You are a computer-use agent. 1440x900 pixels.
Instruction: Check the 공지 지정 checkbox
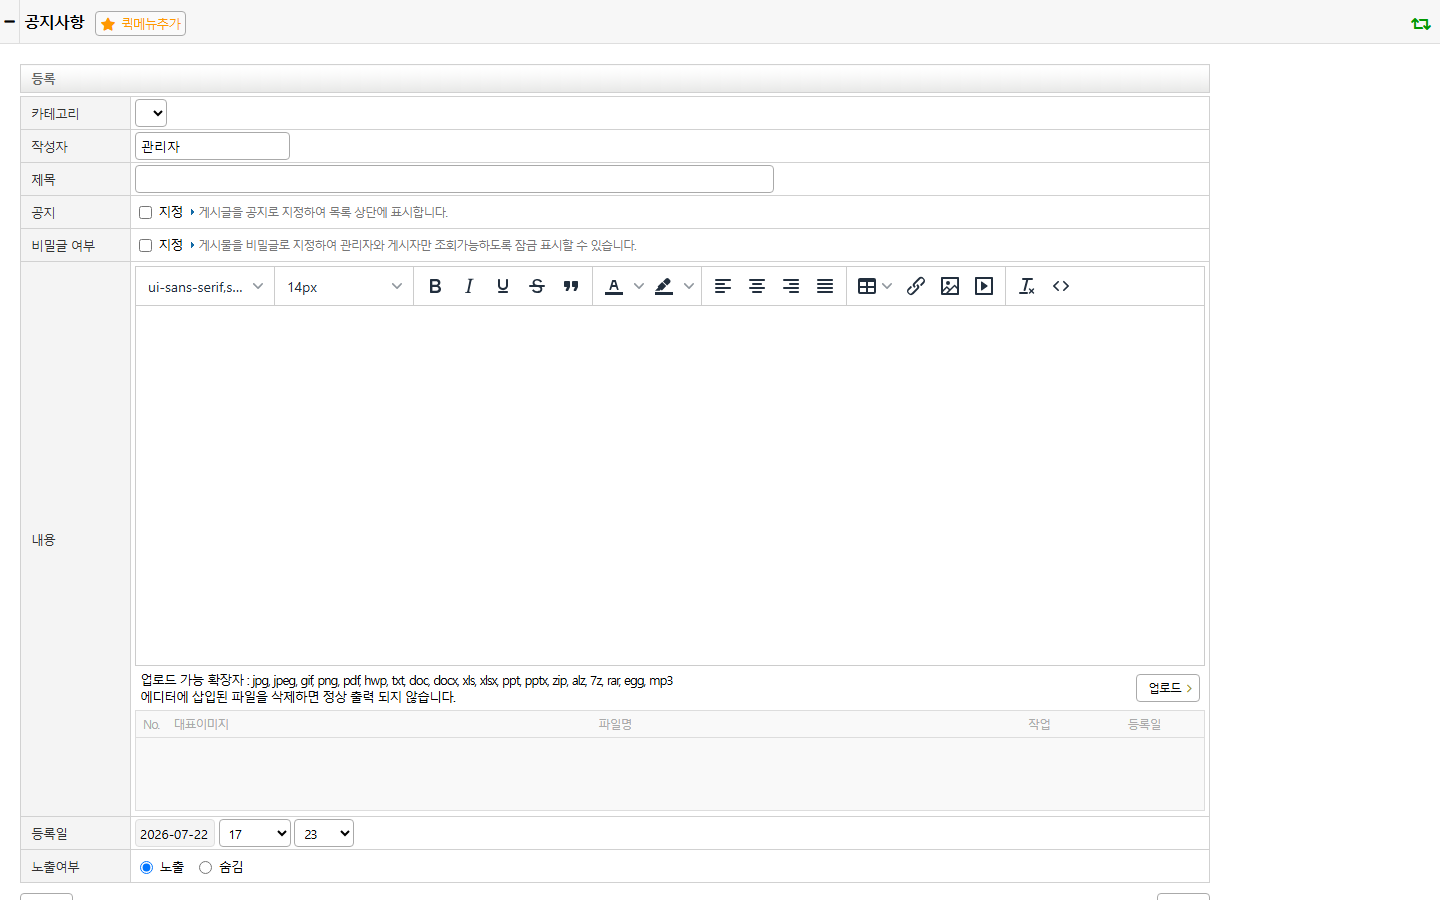146,212
